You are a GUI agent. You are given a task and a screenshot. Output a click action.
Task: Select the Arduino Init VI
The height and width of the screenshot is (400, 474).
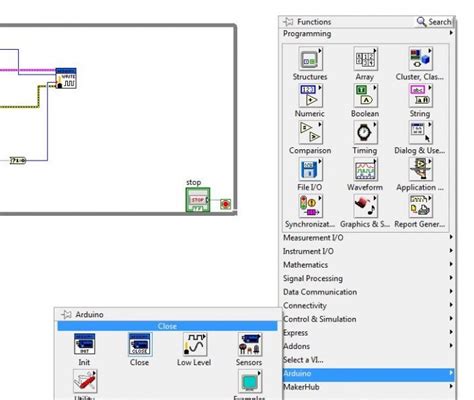click(x=84, y=344)
